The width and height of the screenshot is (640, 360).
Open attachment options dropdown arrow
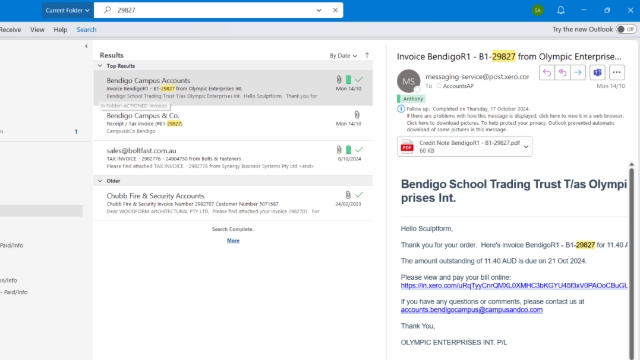526,147
